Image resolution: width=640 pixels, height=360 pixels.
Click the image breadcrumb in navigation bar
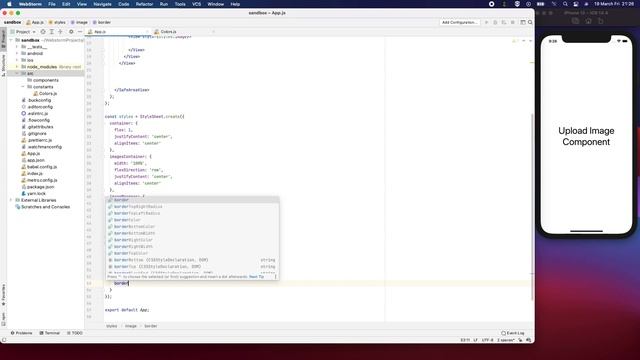tap(79, 22)
